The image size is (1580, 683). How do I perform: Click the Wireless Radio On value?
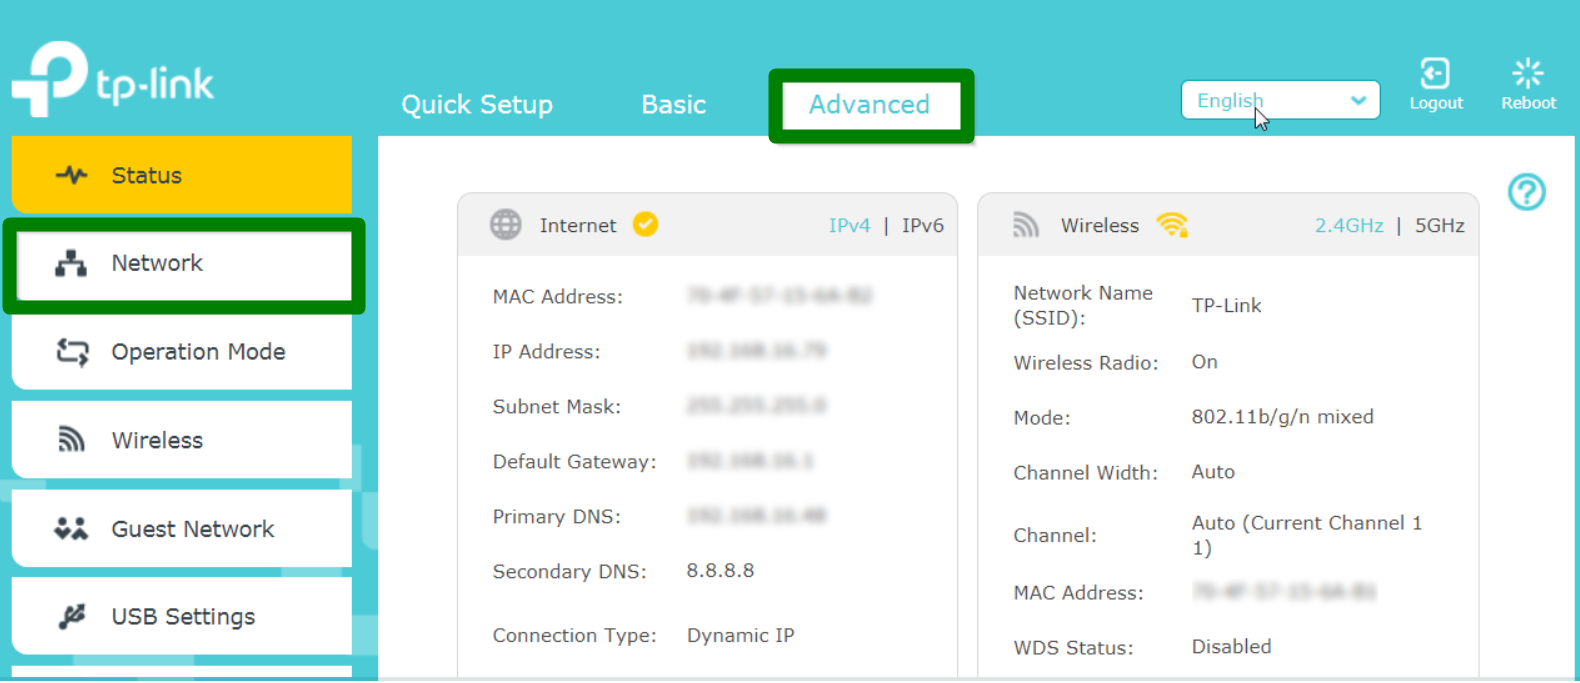1204,362
